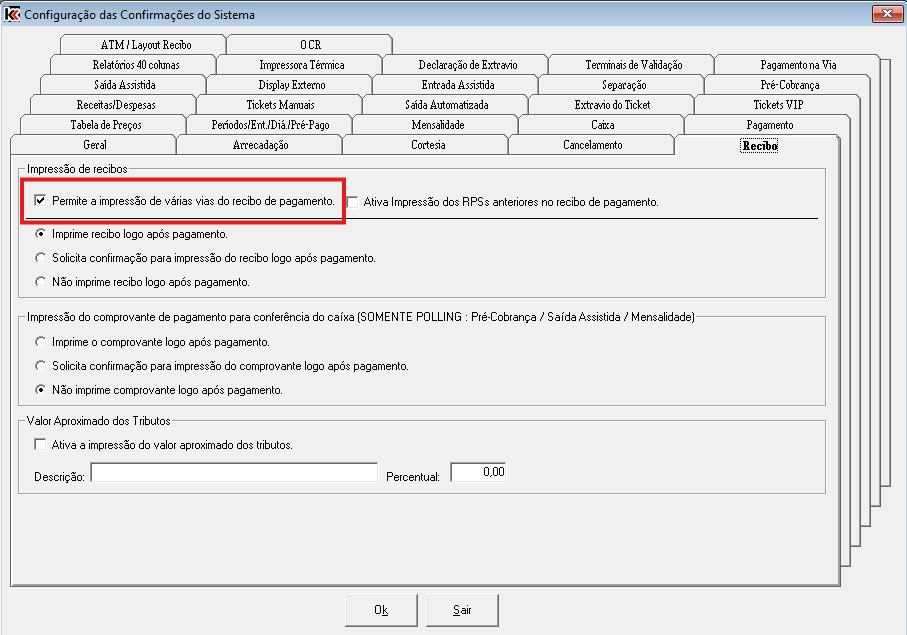Switch to the Arrecadação tab
907x635 pixels.
[x=259, y=145]
